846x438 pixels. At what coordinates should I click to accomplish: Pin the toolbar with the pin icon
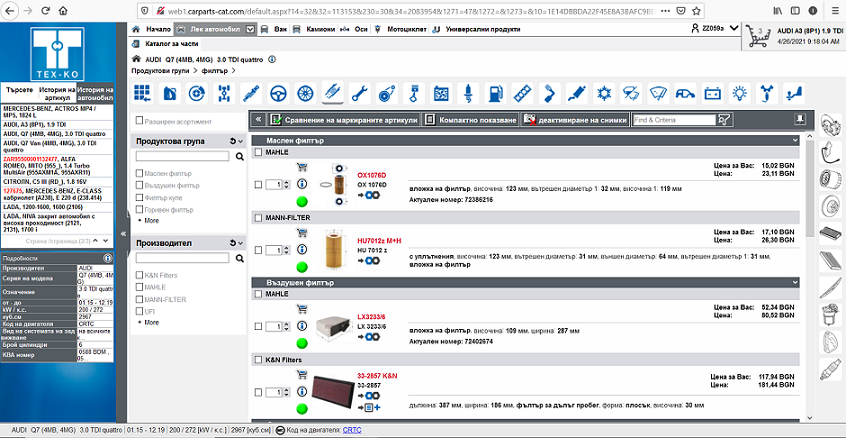(799, 119)
